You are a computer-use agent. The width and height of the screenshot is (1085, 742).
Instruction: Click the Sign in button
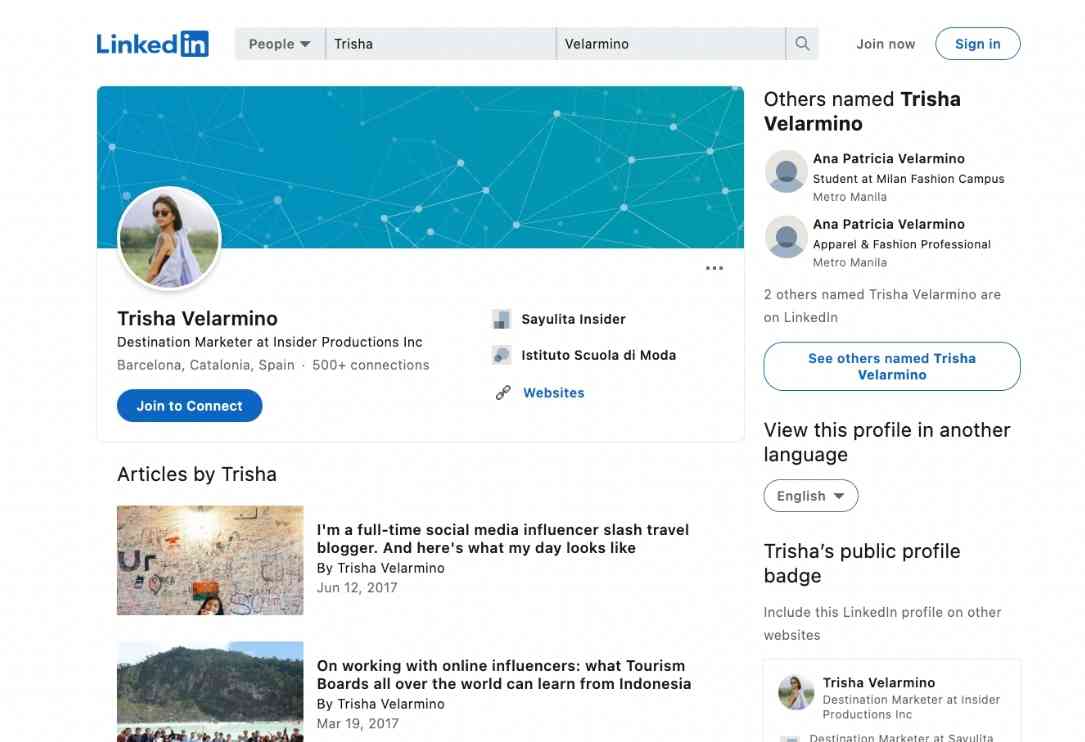(x=978, y=44)
